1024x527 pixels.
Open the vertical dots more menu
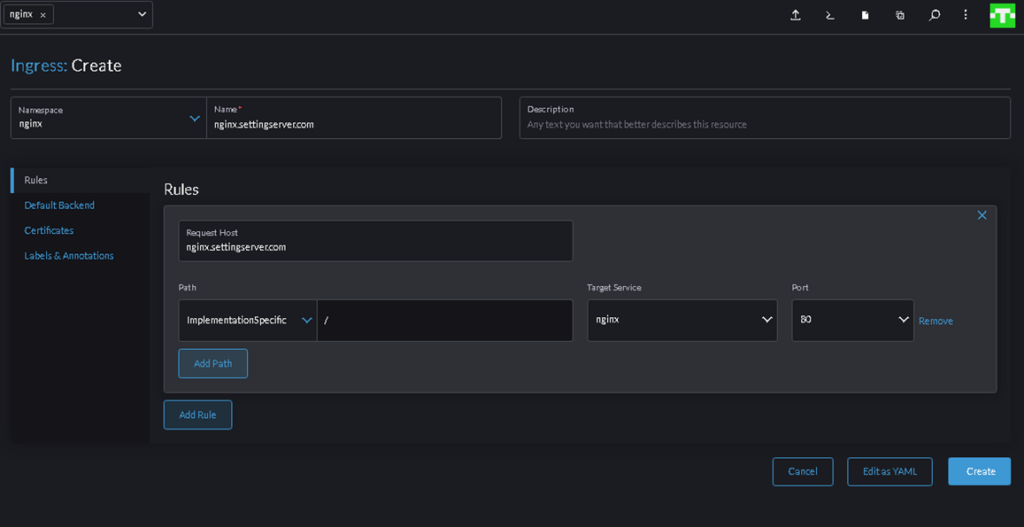pyautogui.click(x=966, y=15)
